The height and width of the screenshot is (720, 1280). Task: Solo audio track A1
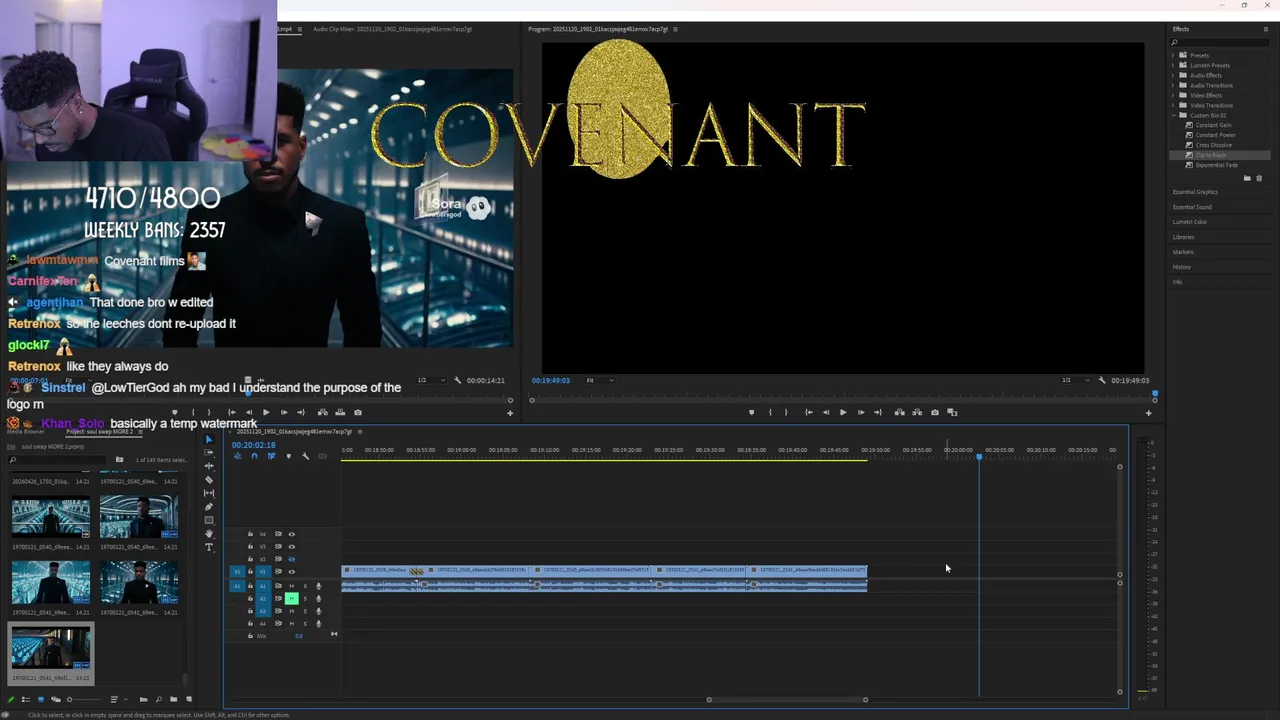(305, 586)
